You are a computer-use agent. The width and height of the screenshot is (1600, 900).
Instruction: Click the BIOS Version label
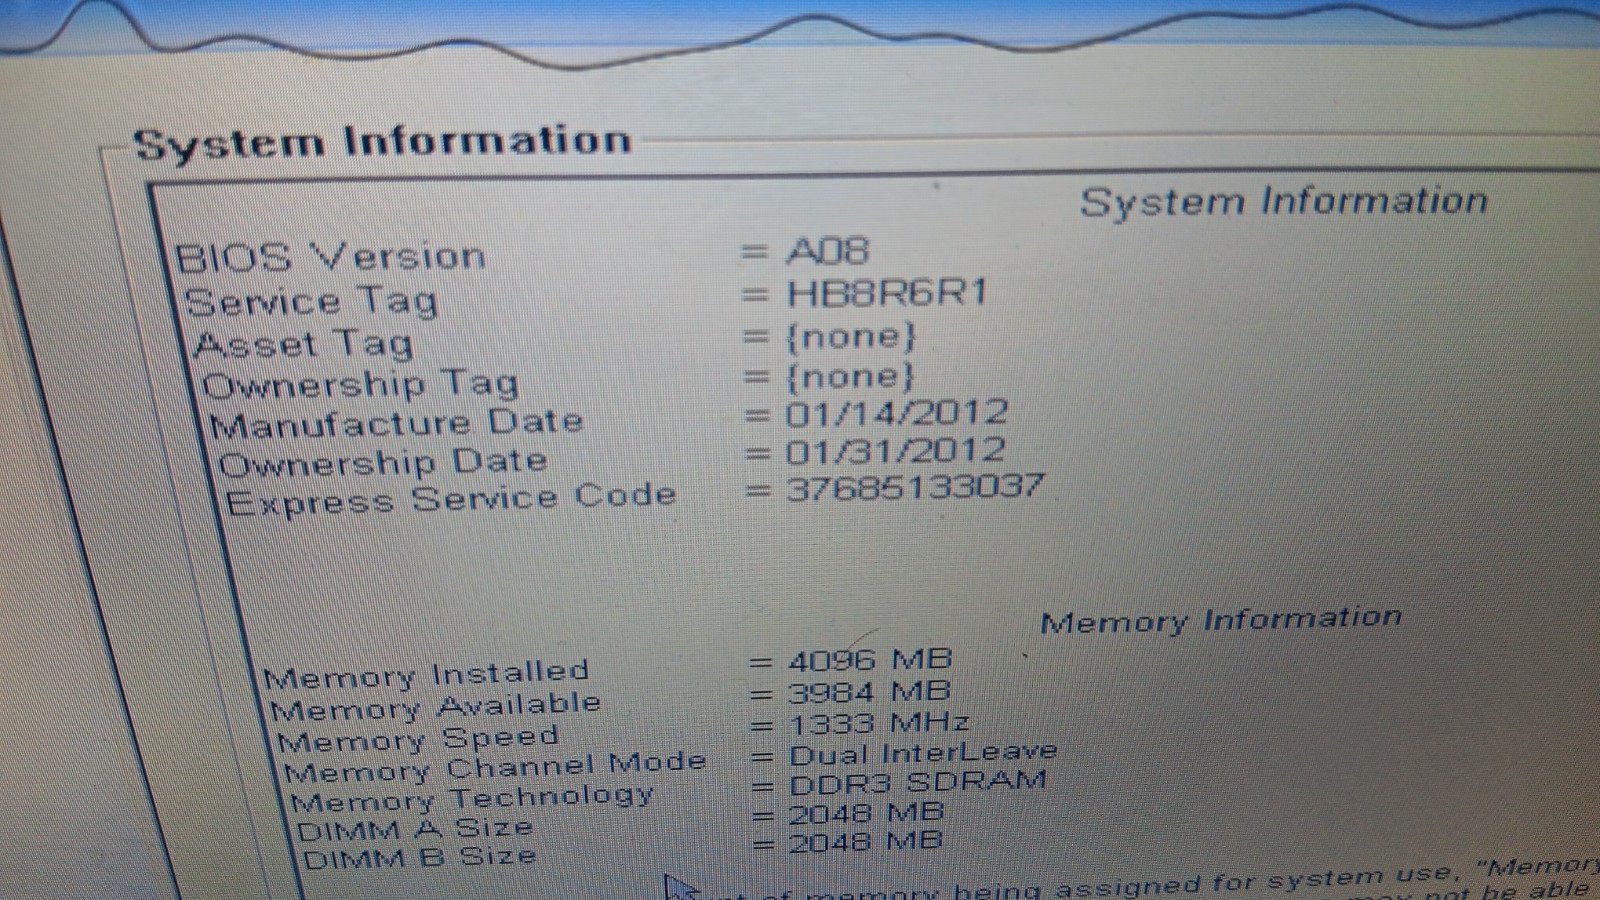(331, 257)
